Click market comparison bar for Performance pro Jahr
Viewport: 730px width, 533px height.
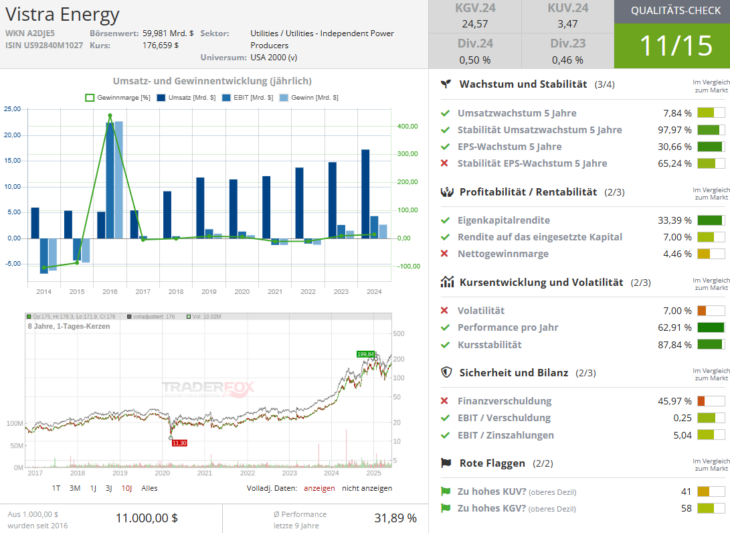[x=711, y=327]
